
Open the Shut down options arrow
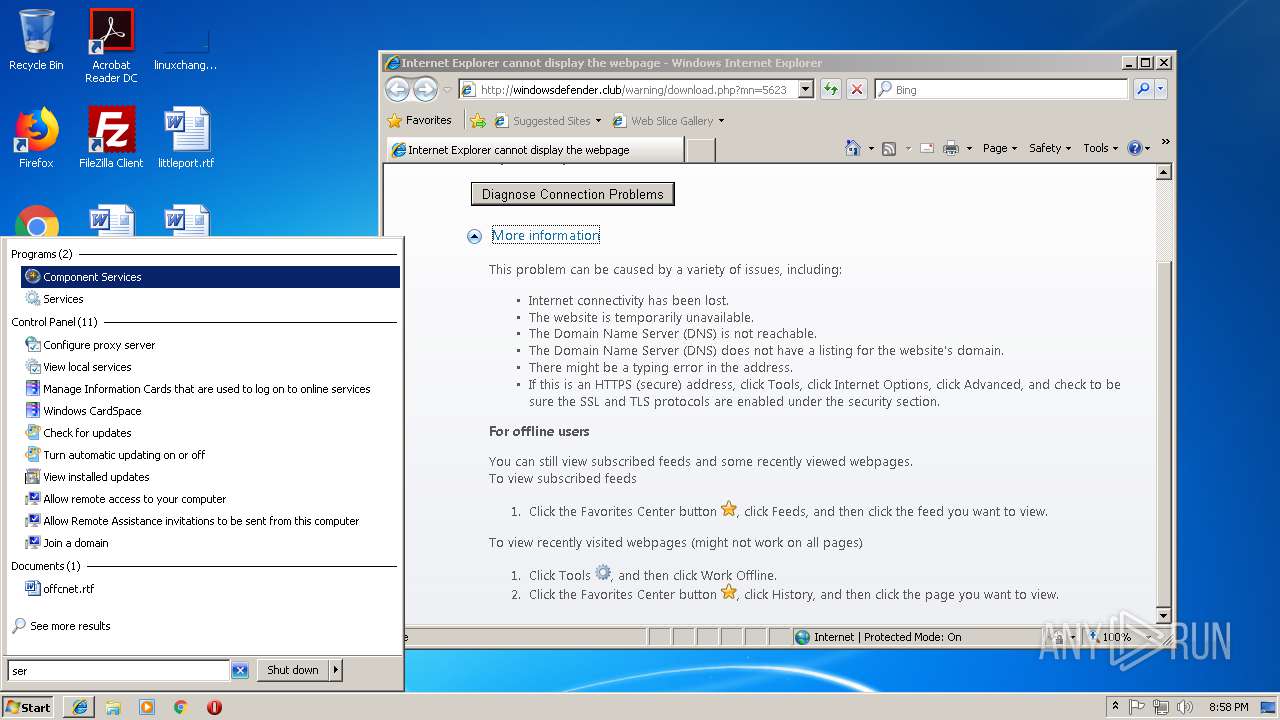pos(335,671)
